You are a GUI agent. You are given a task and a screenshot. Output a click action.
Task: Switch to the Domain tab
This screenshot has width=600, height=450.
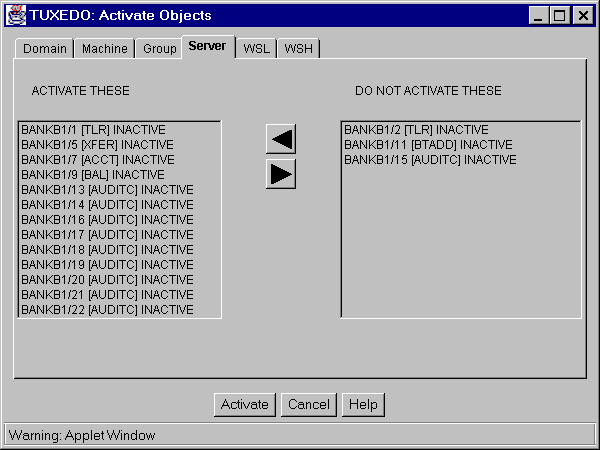click(x=44, y=49)
